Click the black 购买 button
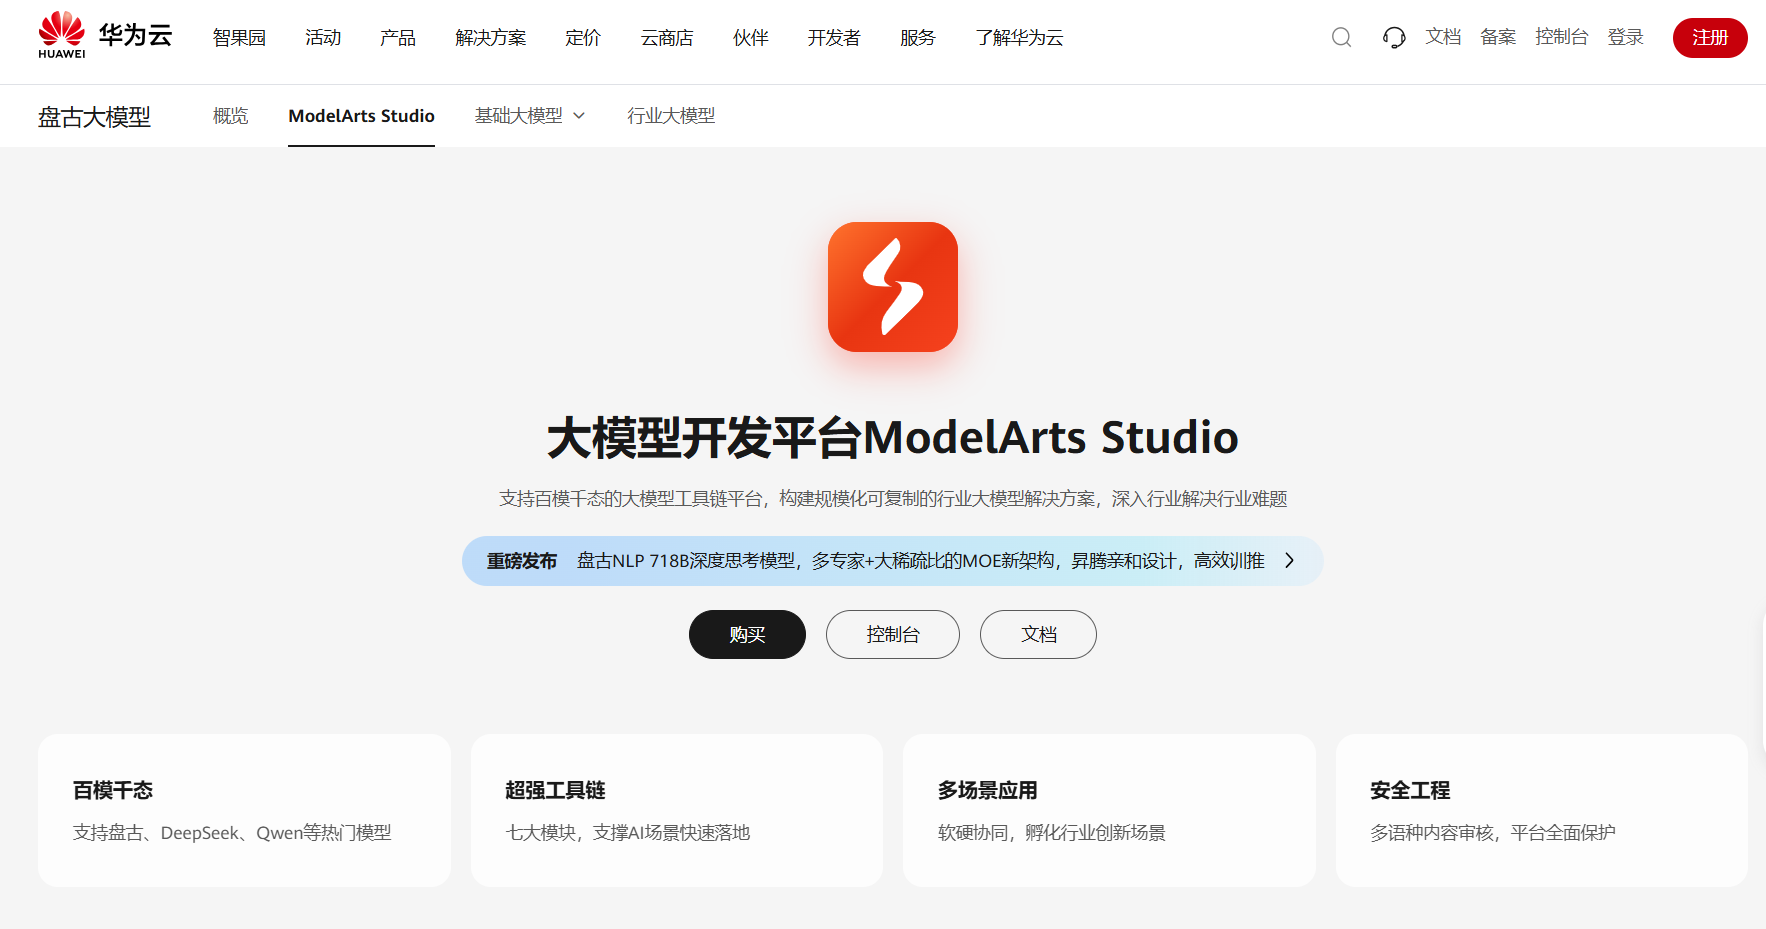Screen dimensions: 1766x929 click(747, 634)
